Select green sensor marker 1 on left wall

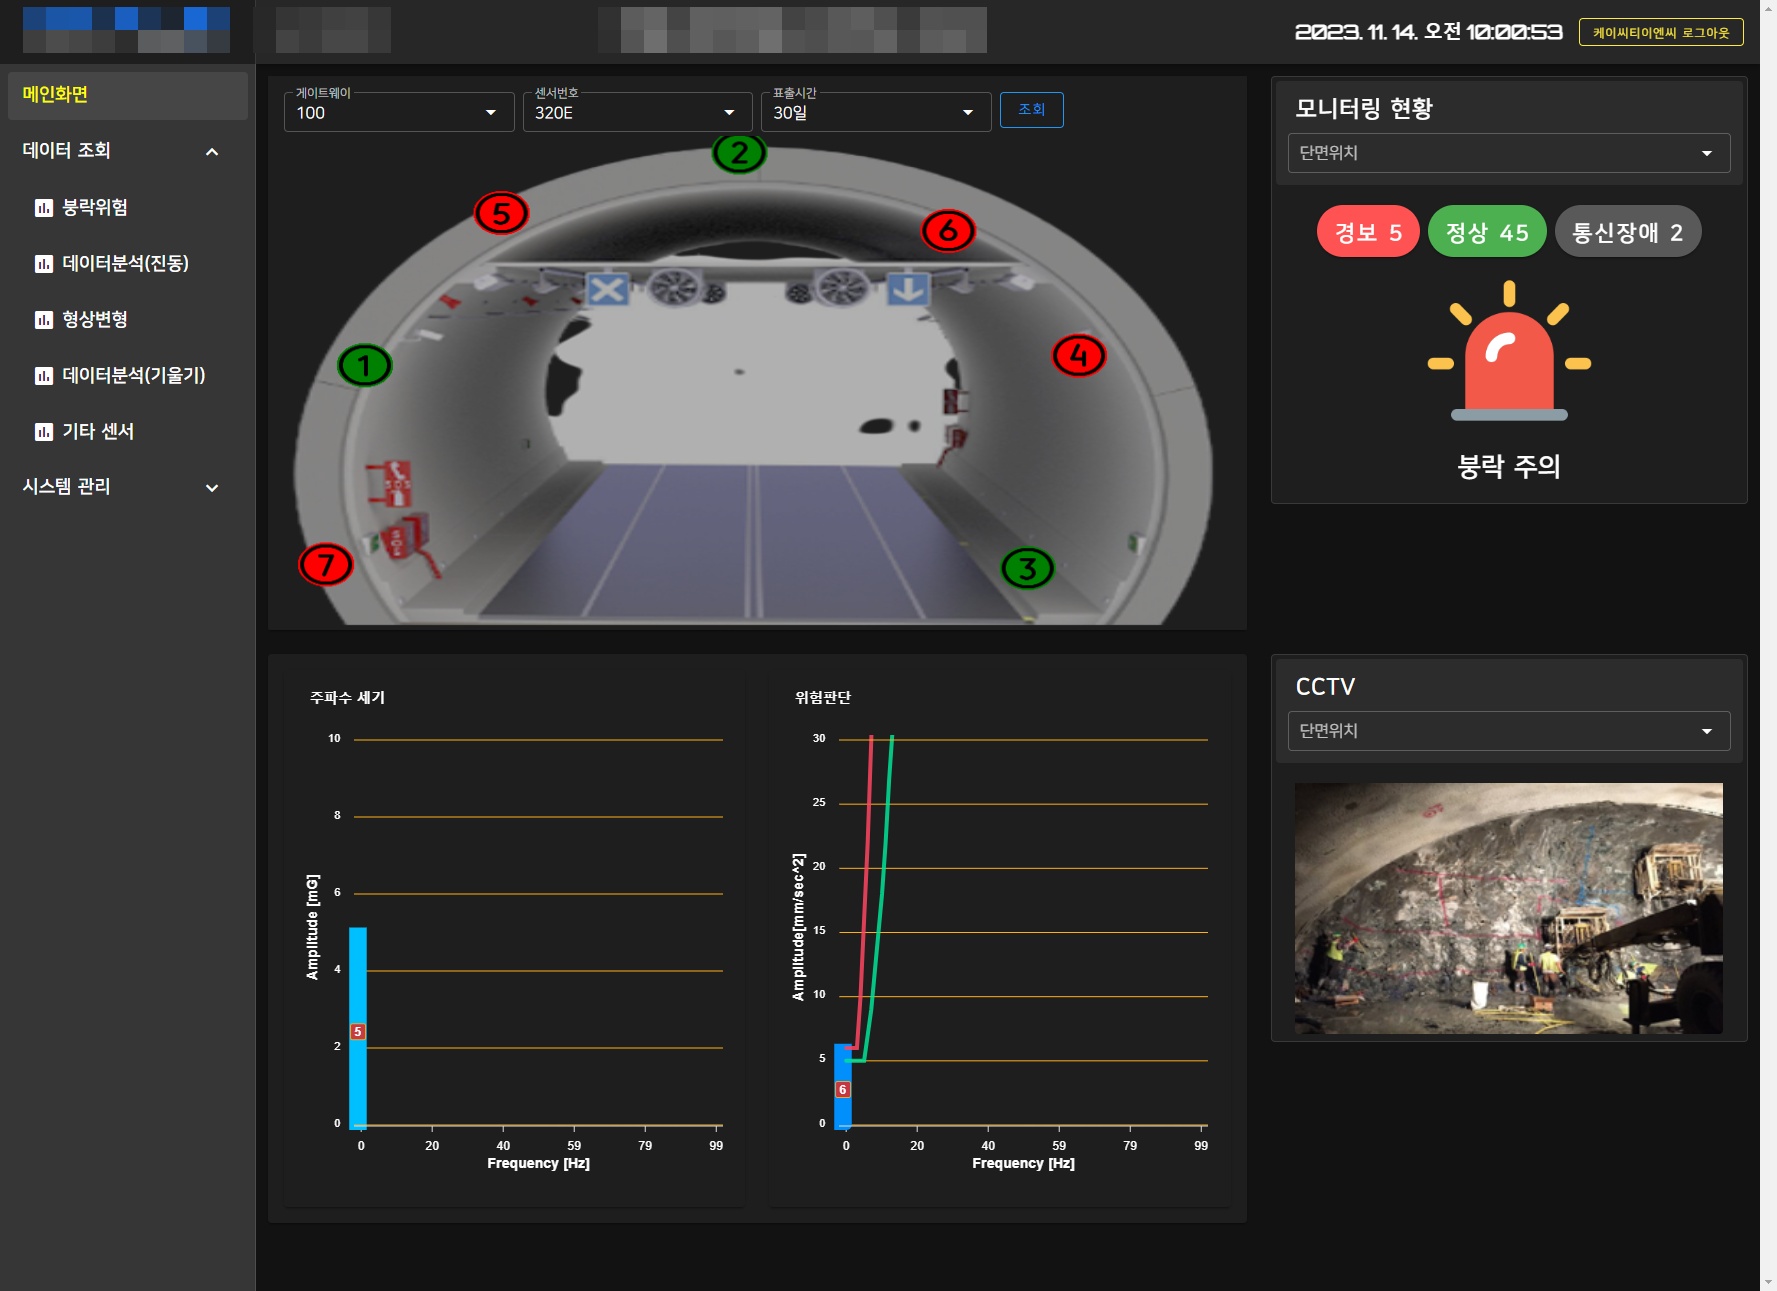point(365,366)
